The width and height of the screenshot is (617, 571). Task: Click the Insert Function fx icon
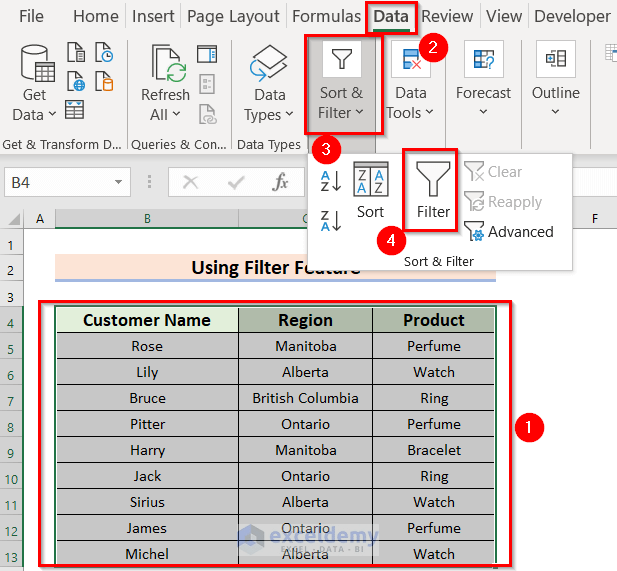click(280, 182)
